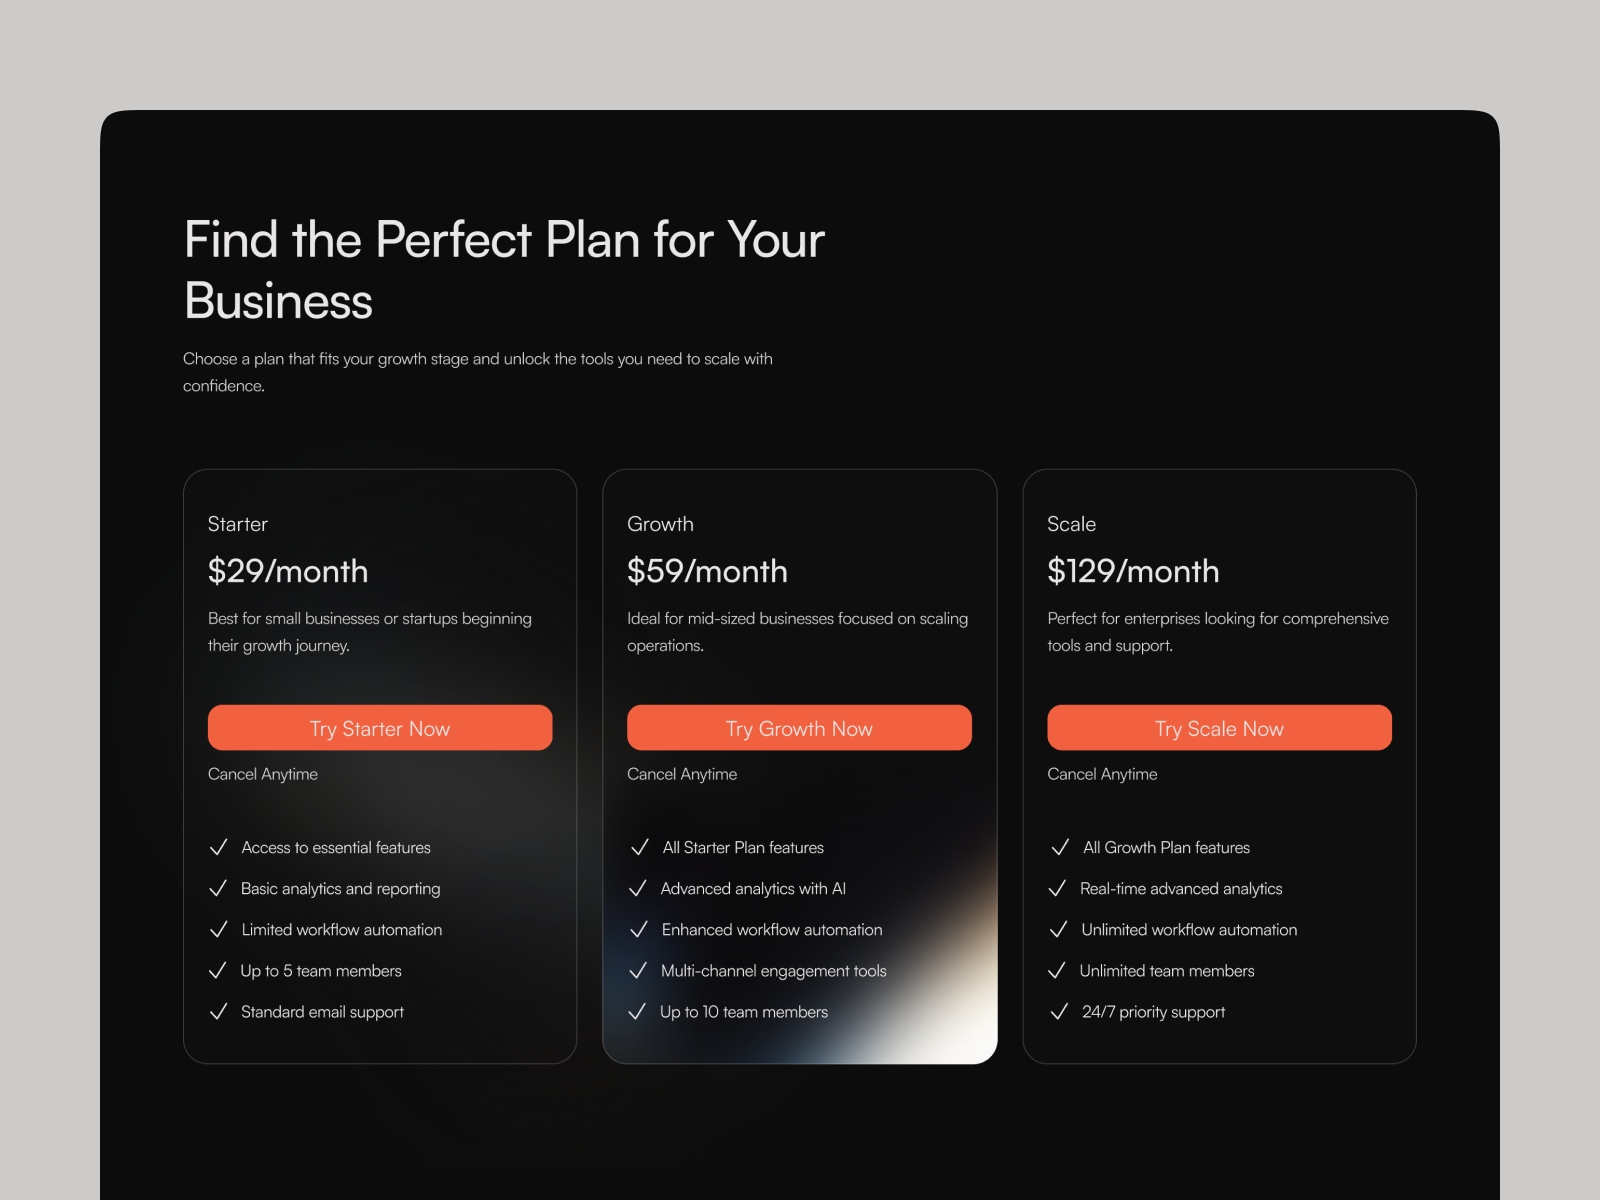Viewport: 1600px width, 1200px height.
Task: Click the checkmark beside All Starter Plan features
Action: pos(640,847)
